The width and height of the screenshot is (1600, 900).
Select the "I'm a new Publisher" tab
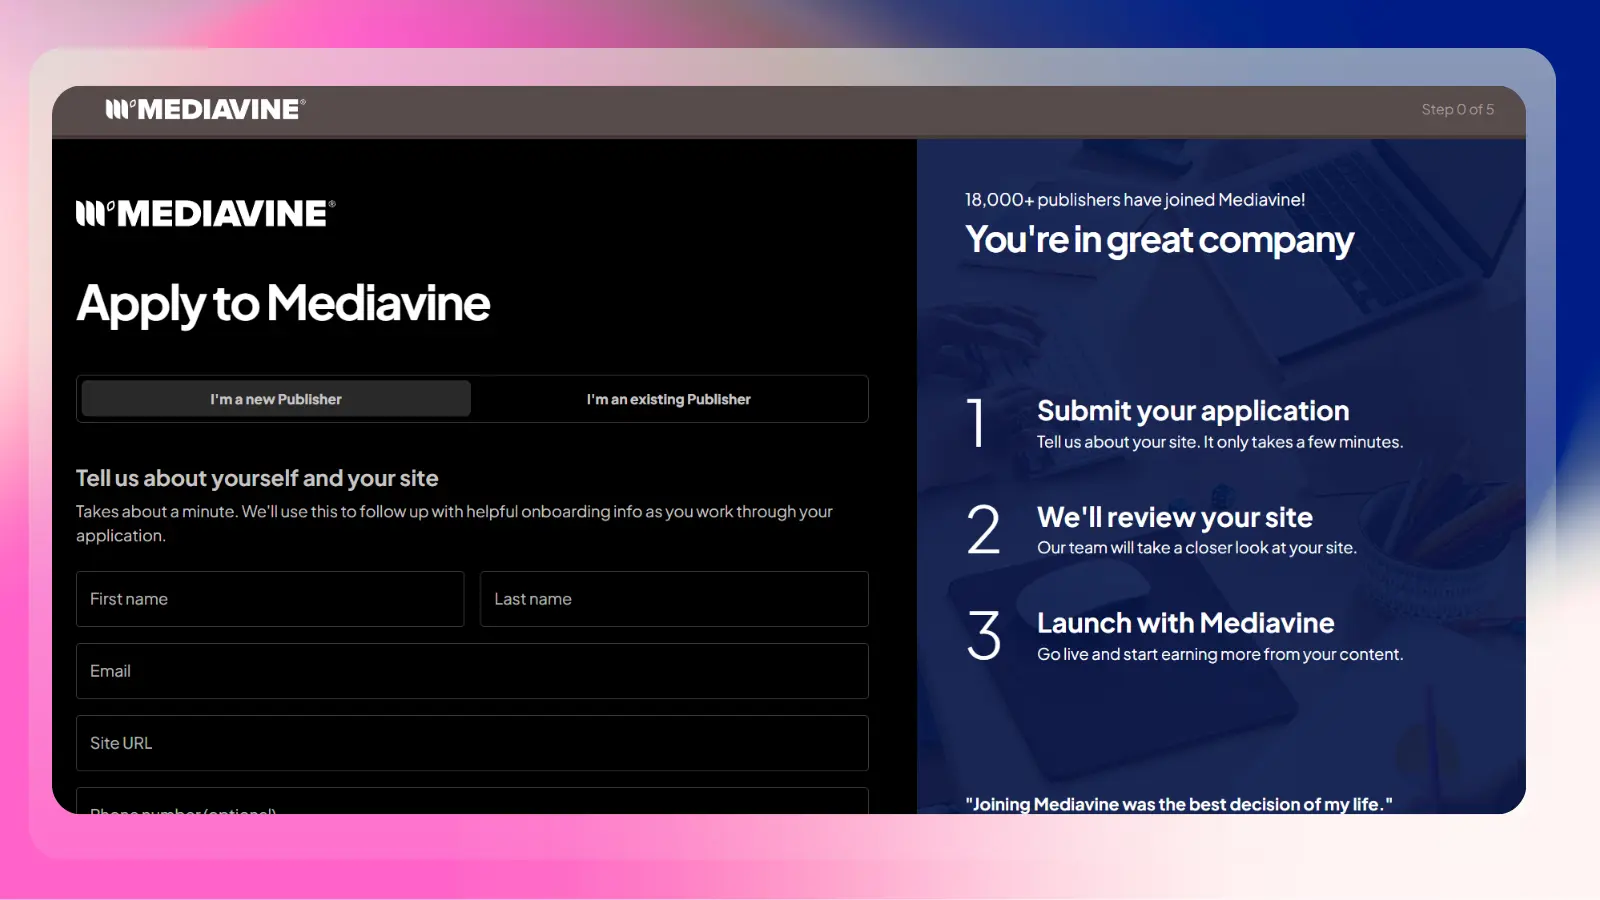point(276,399)
